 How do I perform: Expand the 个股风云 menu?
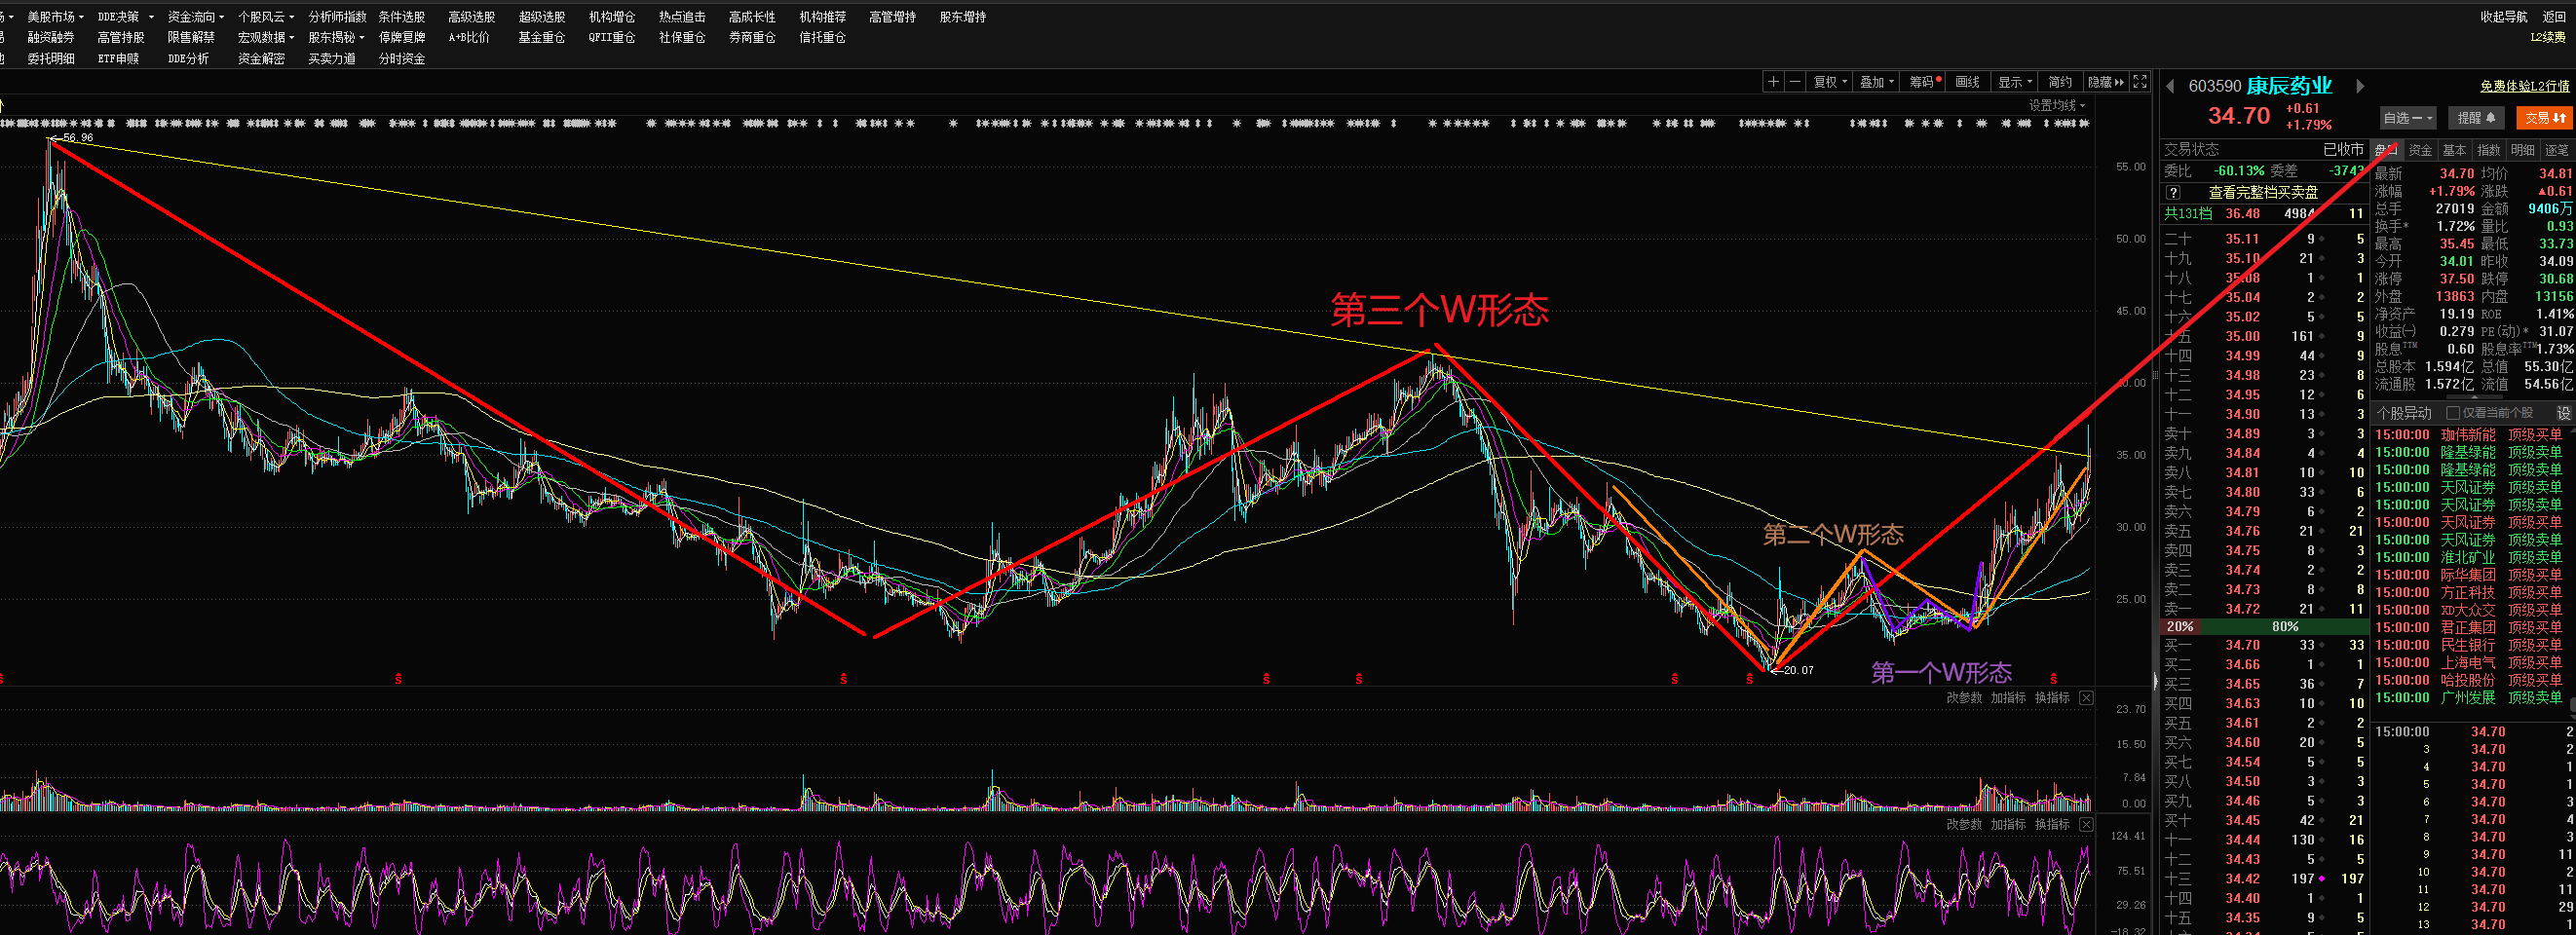click(266, 17)
